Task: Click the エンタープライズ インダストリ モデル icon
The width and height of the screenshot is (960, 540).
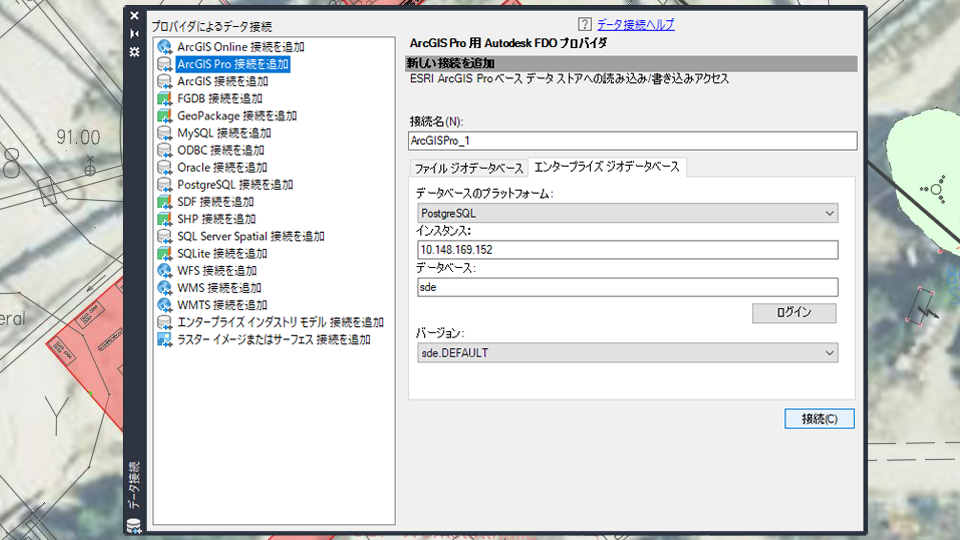Action: coord(164,322)
